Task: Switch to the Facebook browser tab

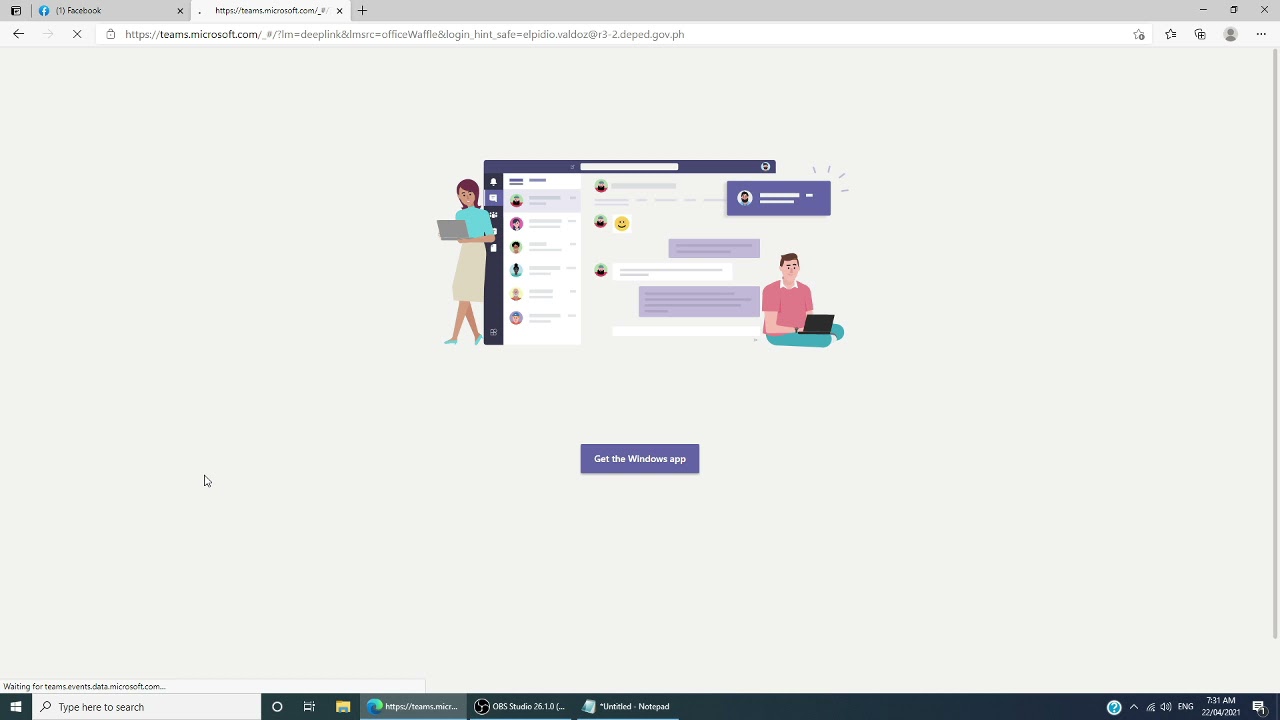Action: pyautogui.click(x=110, y=10)
